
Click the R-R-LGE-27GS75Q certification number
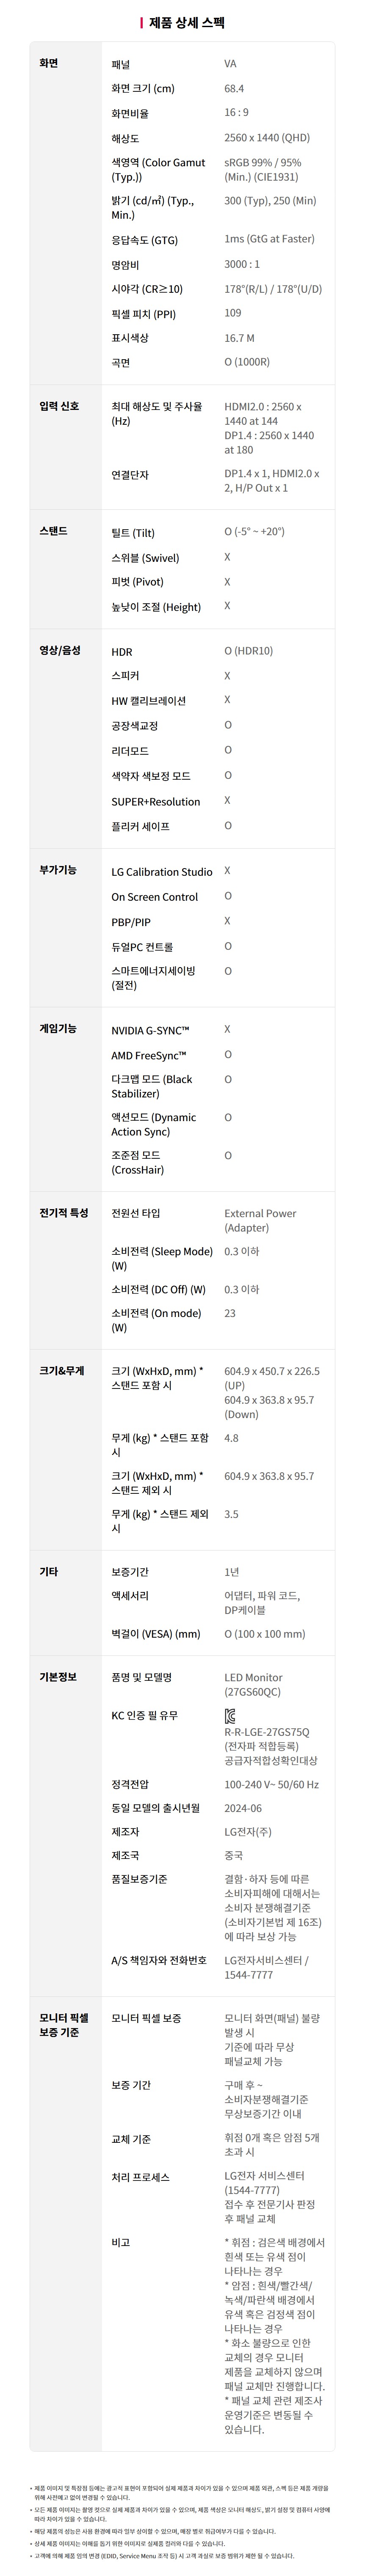267,1732
